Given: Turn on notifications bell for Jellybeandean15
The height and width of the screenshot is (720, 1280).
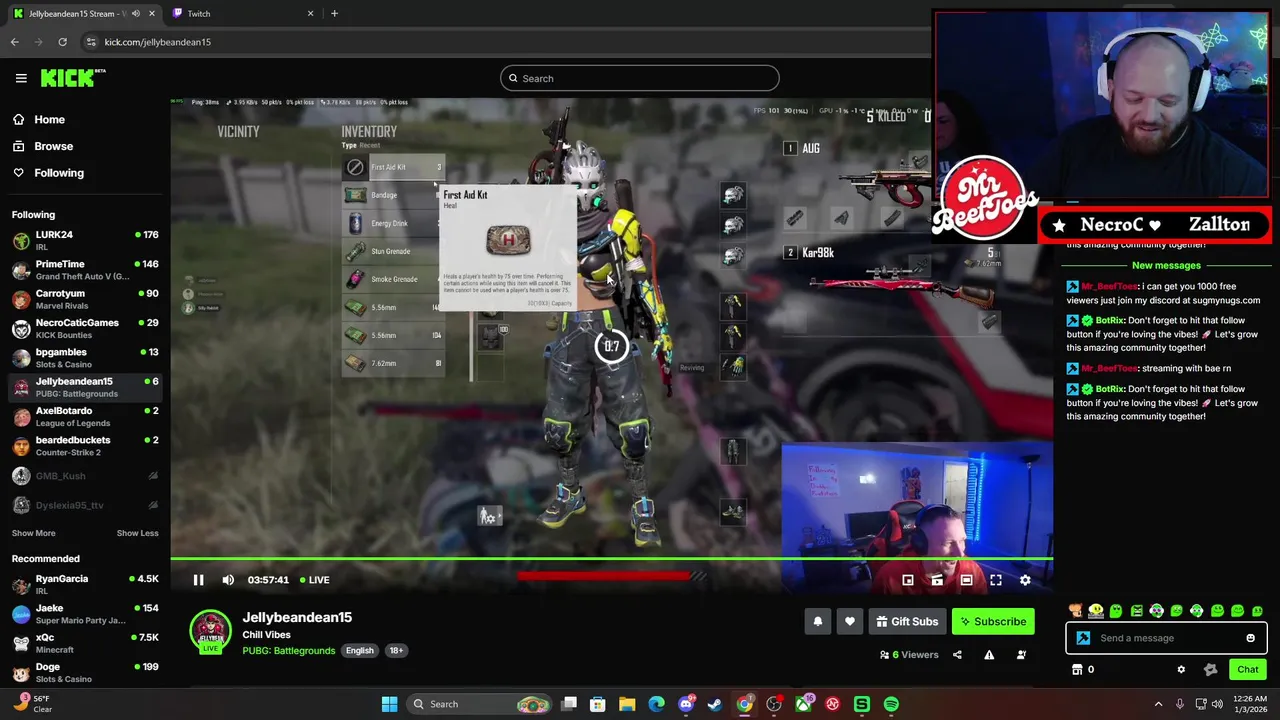Looking at the screenshot, I should pyautogui.click(x=818, y=621).
